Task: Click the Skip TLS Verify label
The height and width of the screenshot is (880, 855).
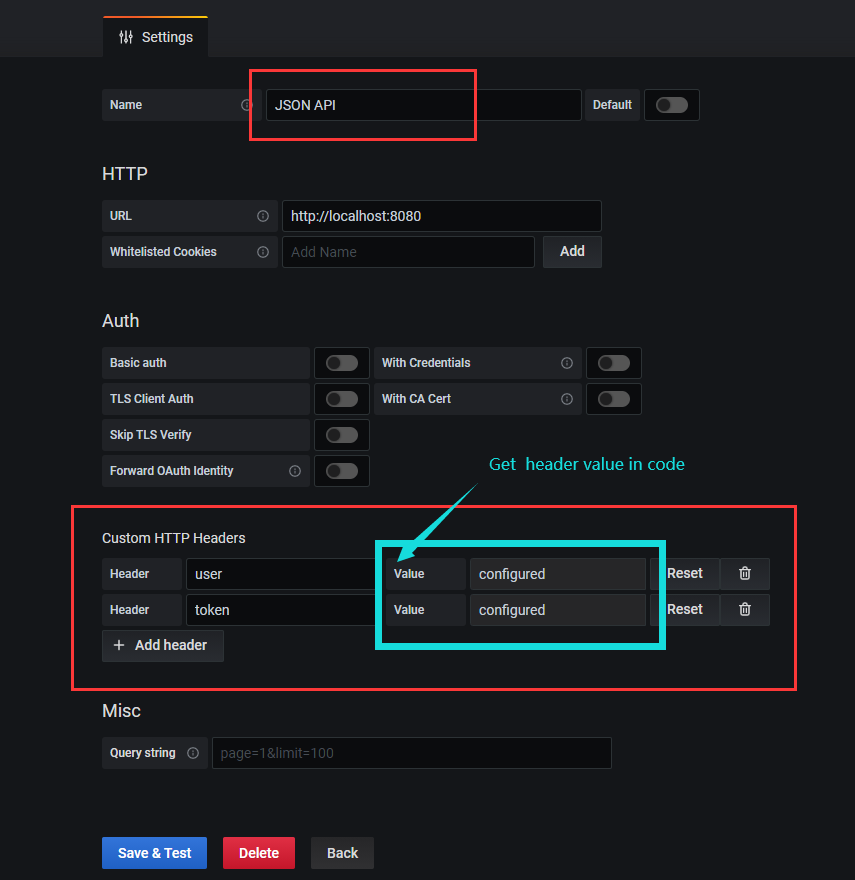Action: click(x=150, y=435)
